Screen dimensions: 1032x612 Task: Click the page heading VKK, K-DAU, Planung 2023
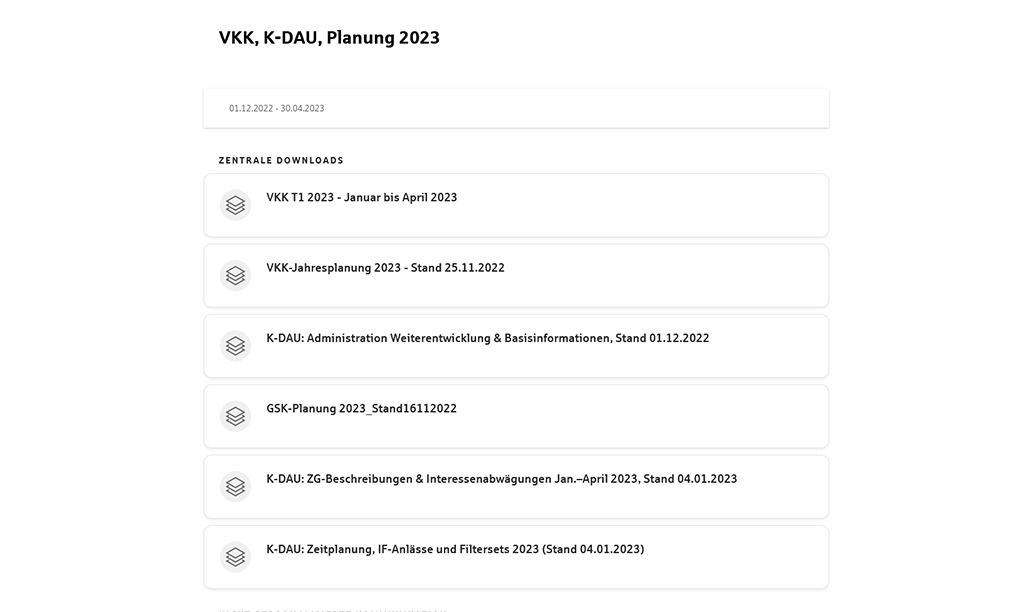pos(329,38)
